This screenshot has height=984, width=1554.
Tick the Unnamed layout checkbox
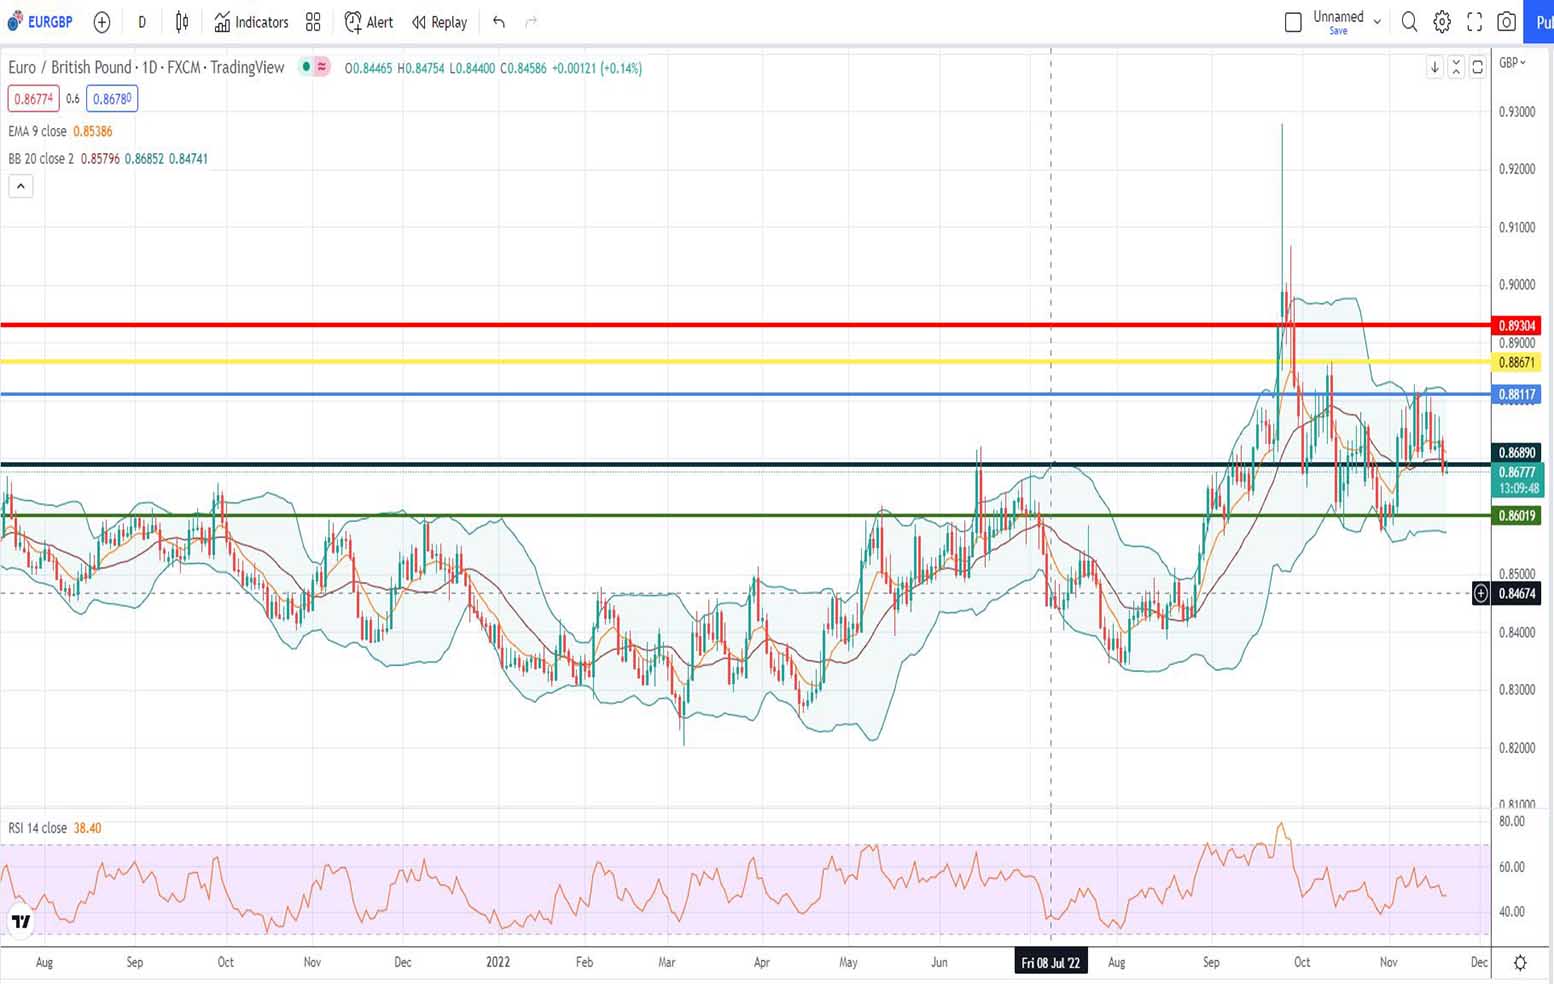click(1292, 21)
